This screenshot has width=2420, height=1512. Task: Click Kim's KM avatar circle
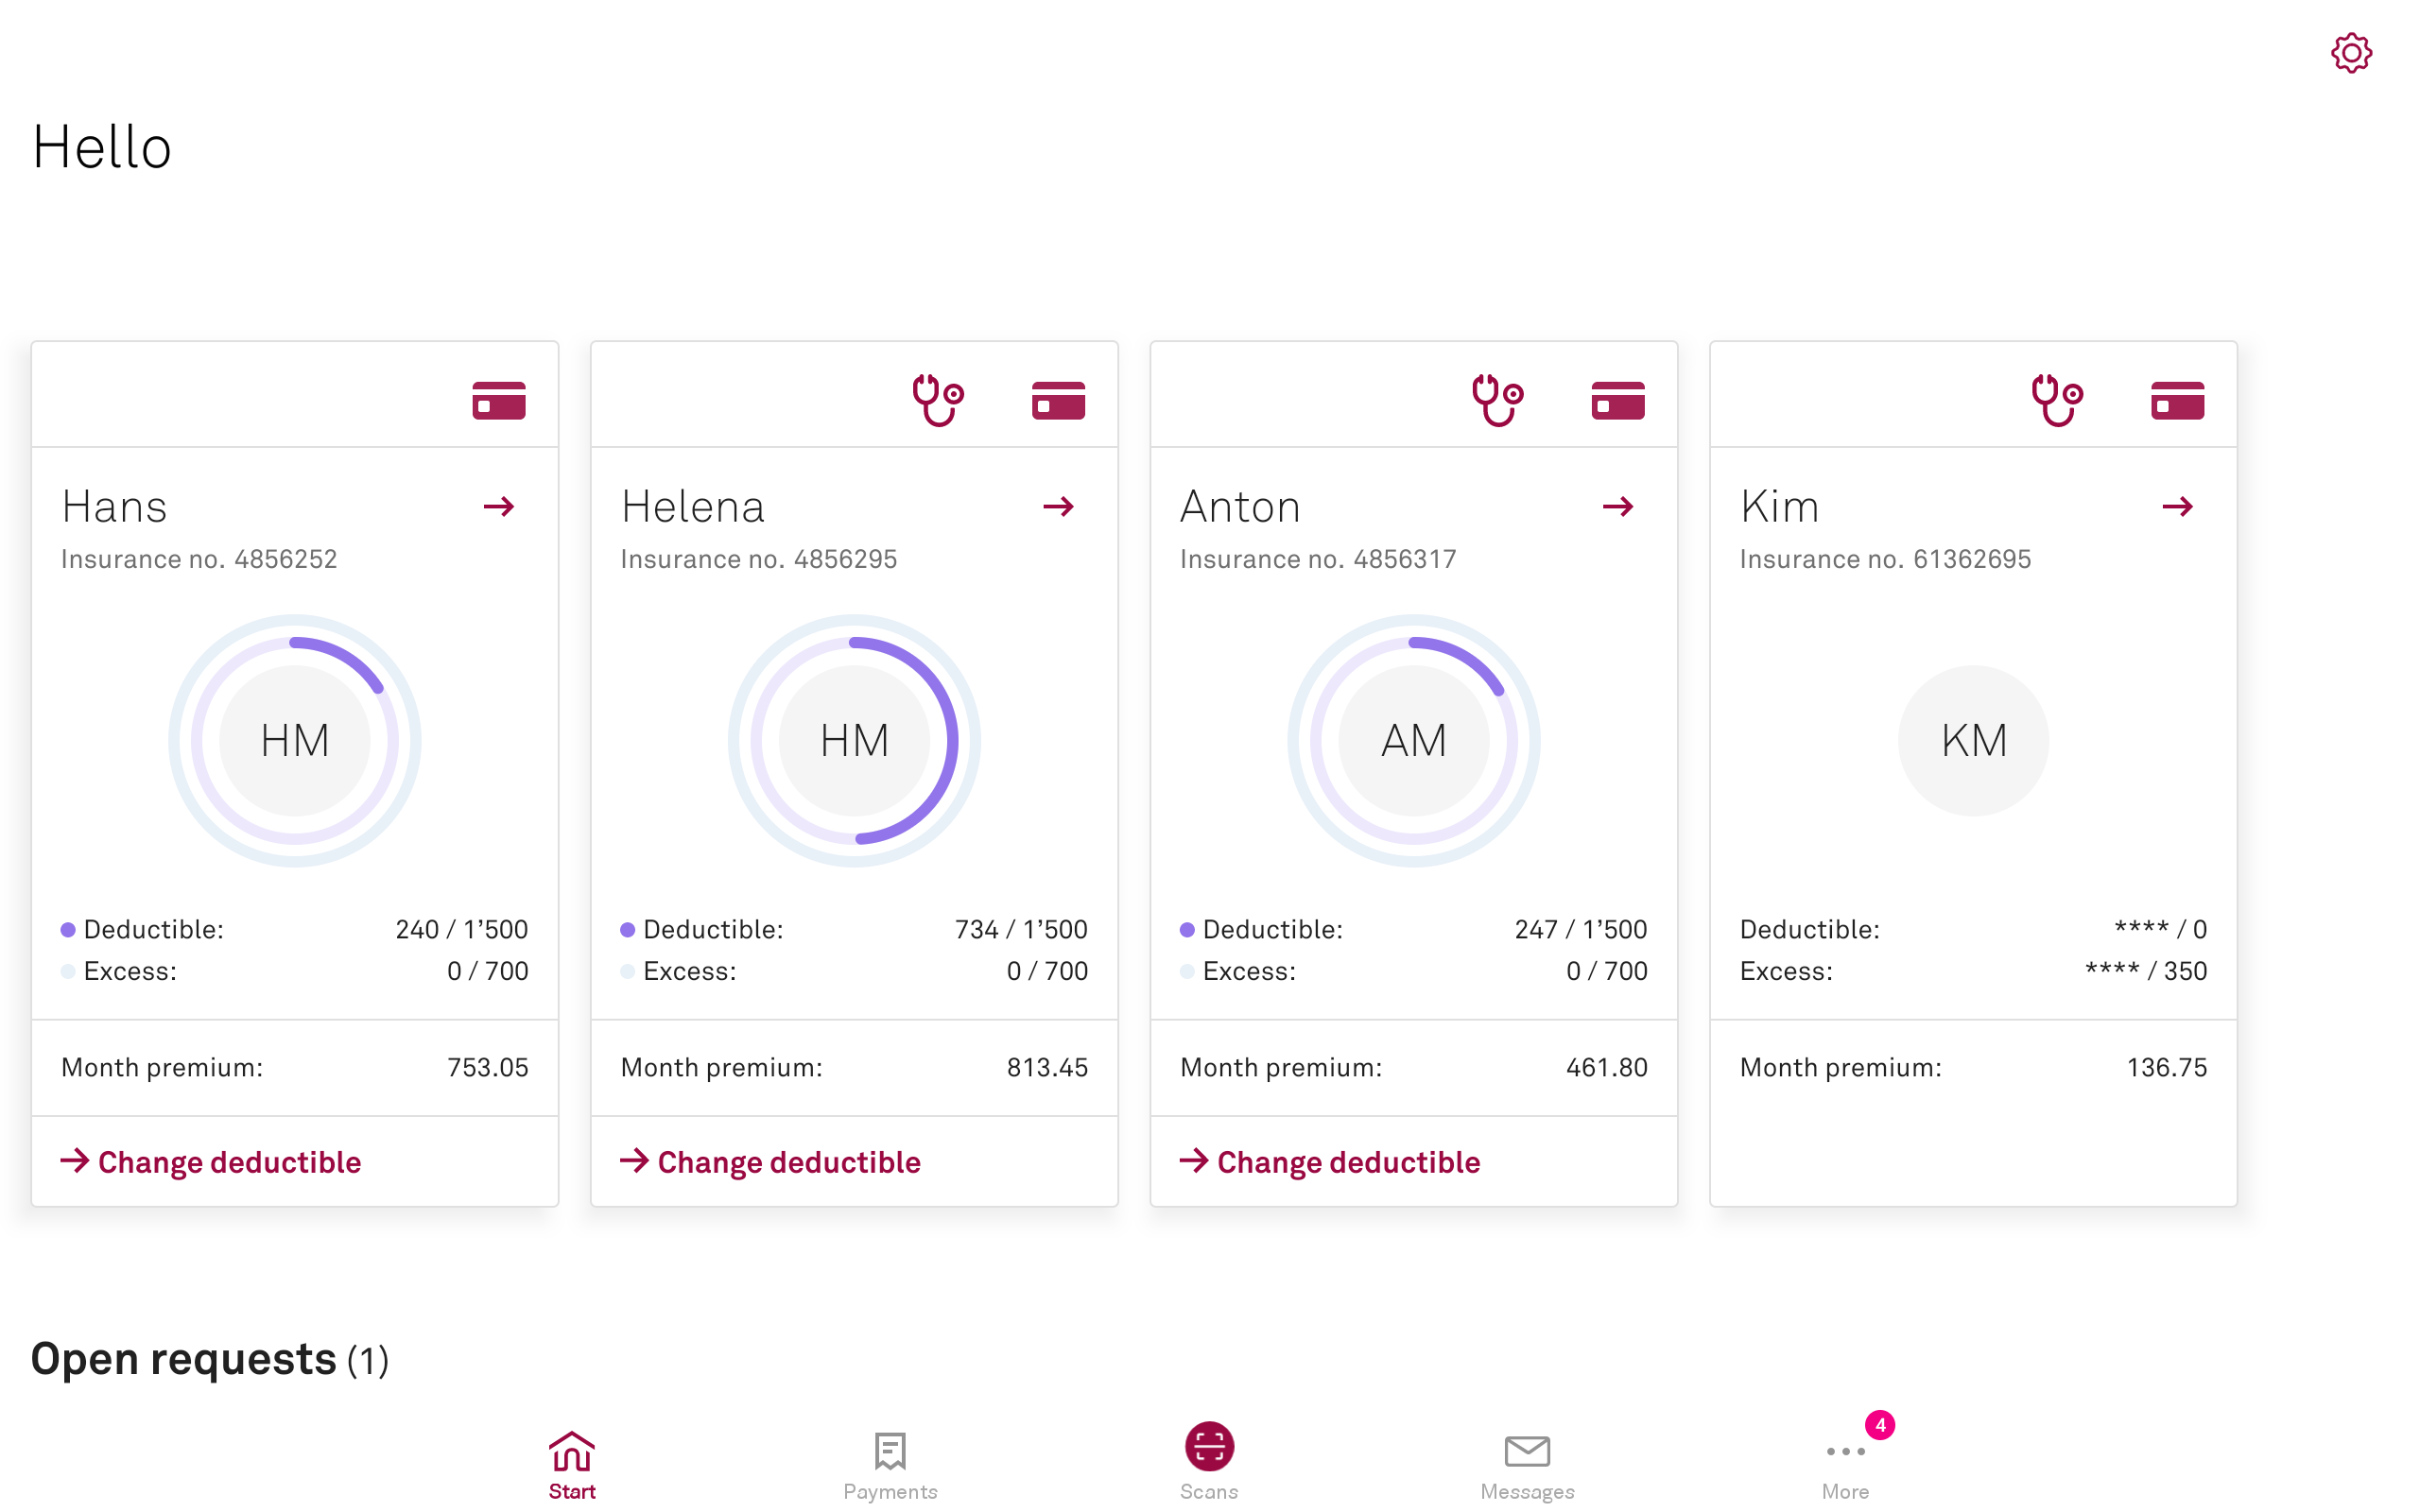[x=1972, y=741]
